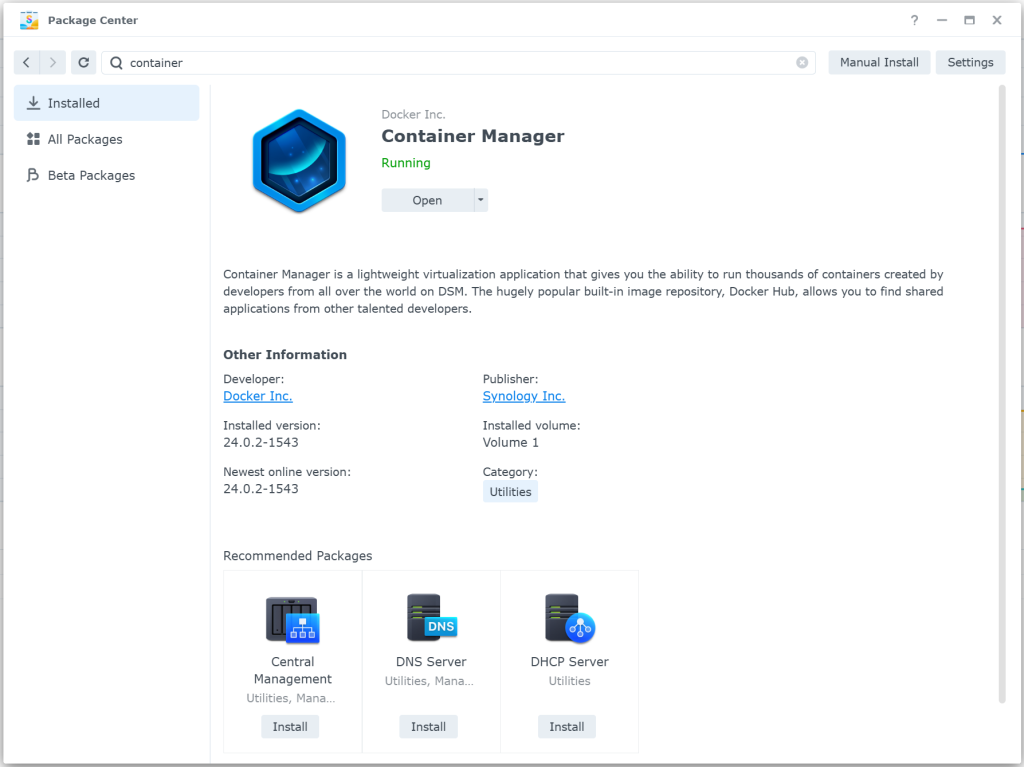The image size is (1024, 767).
Task: Click the All Packages grid icon
Action: [33, 139]
